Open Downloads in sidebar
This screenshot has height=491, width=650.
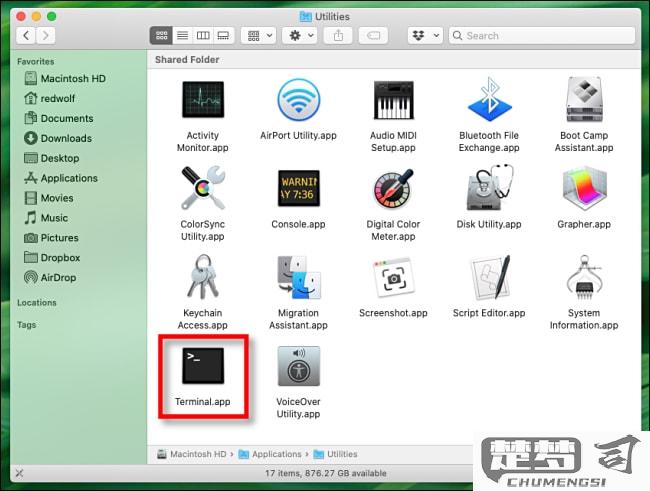tap(58, 138)
